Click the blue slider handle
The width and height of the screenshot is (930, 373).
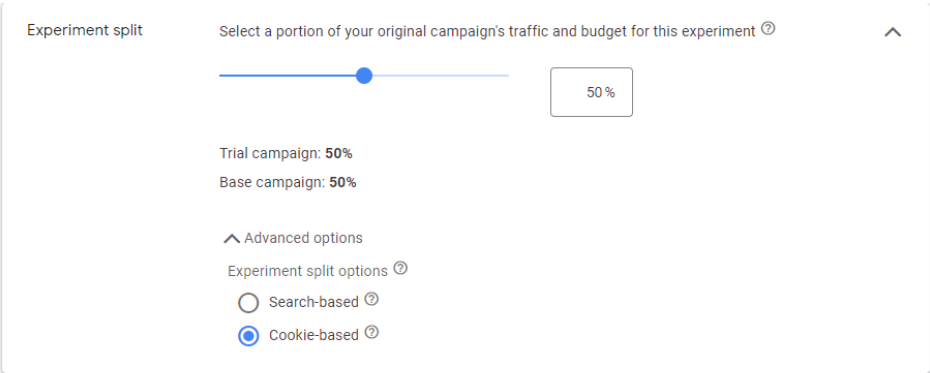coord(364,75)
